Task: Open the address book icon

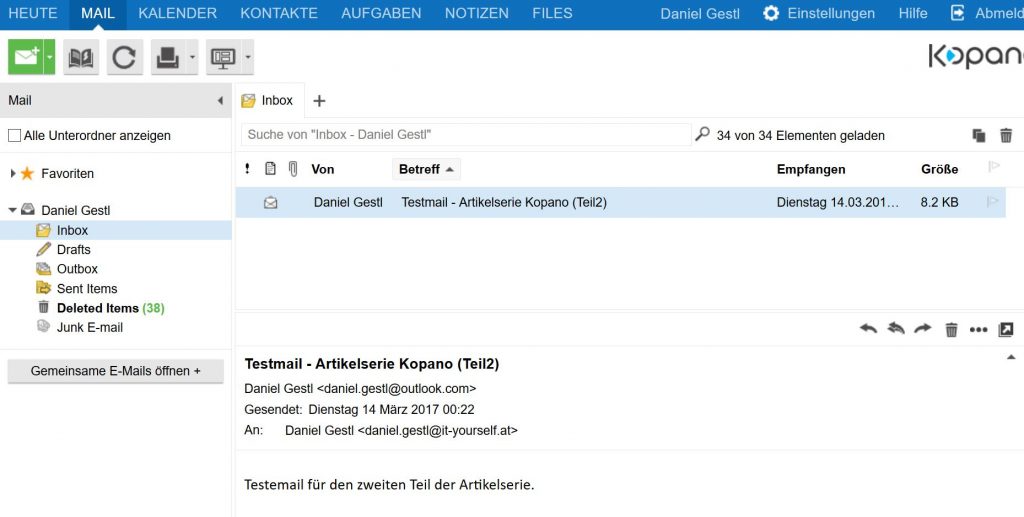Action: (x=81, y=57)
